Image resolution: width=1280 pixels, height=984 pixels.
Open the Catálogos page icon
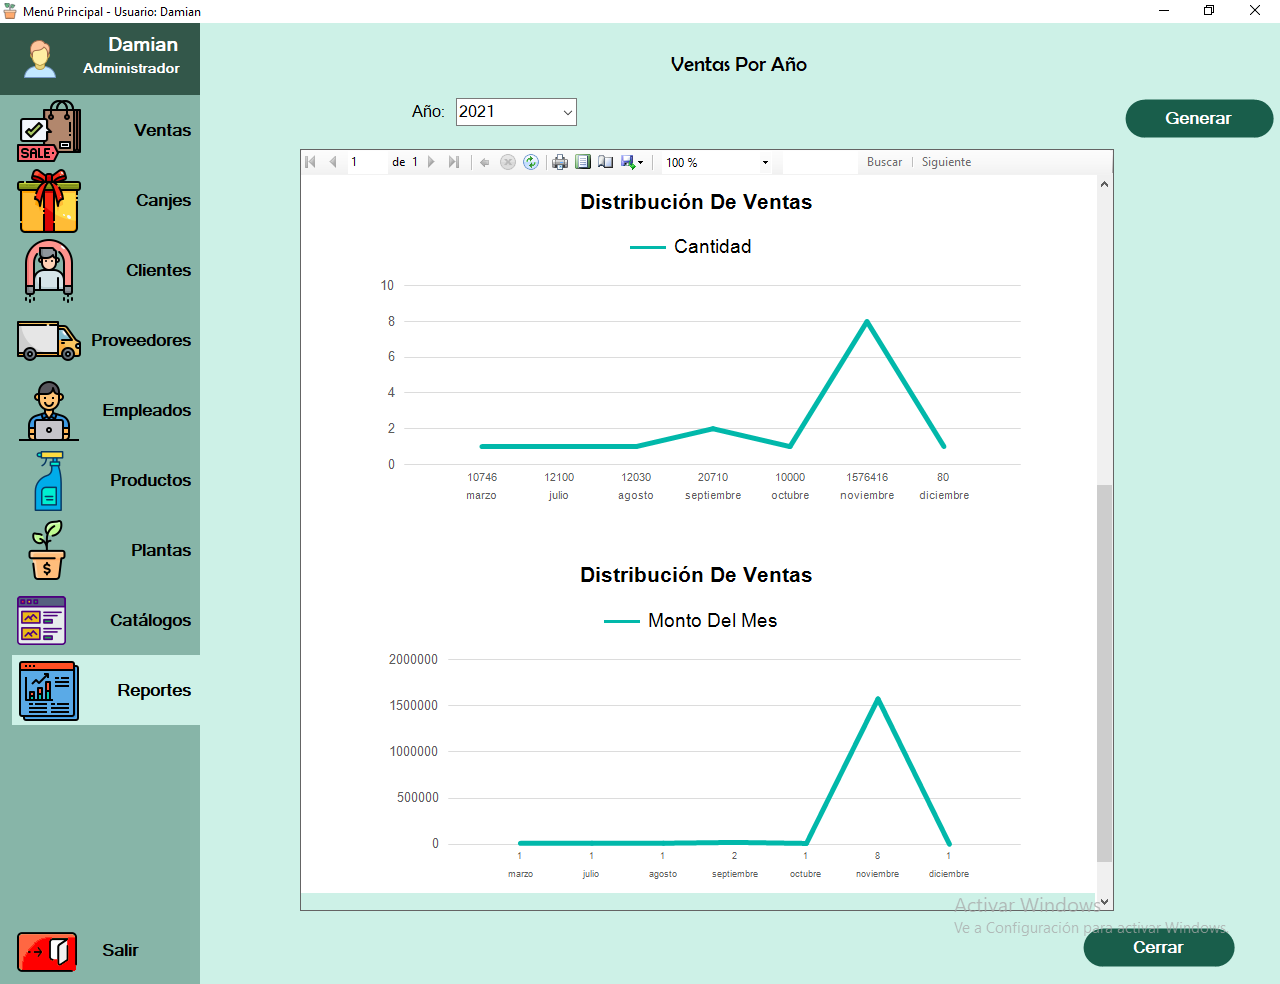[x=42, y=620]
